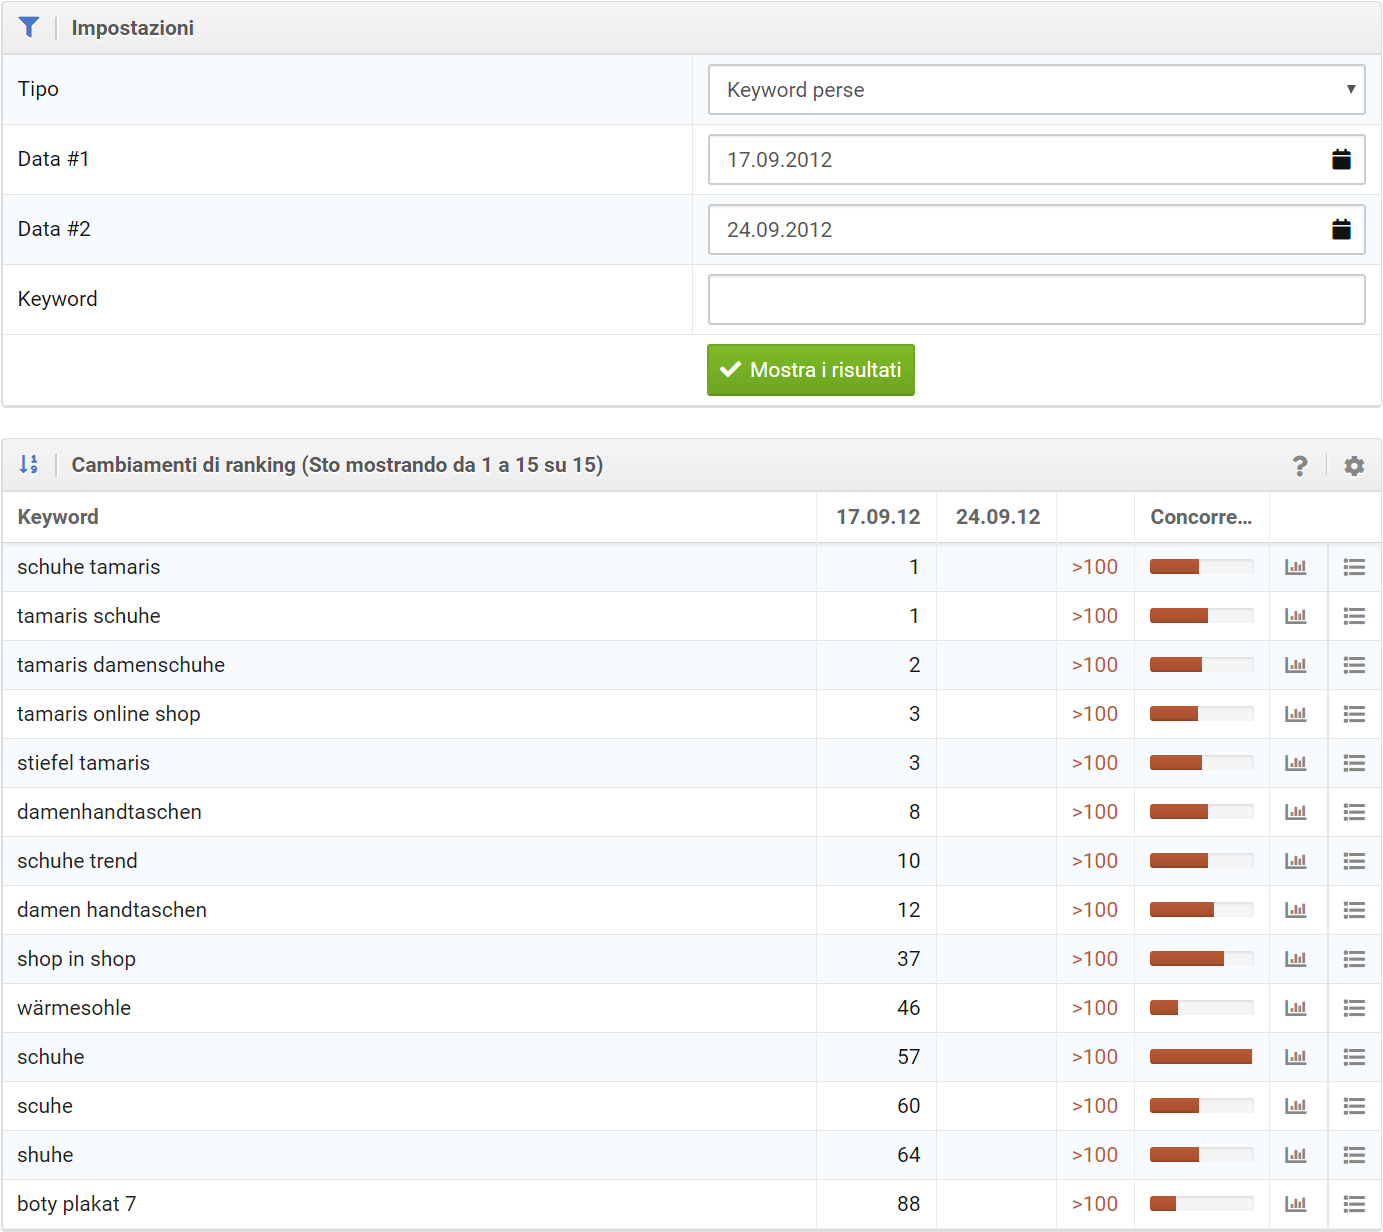Select the keyword 'shop in shop'
Viewport: 1383px width, 1232px height.
click(76, 959)
